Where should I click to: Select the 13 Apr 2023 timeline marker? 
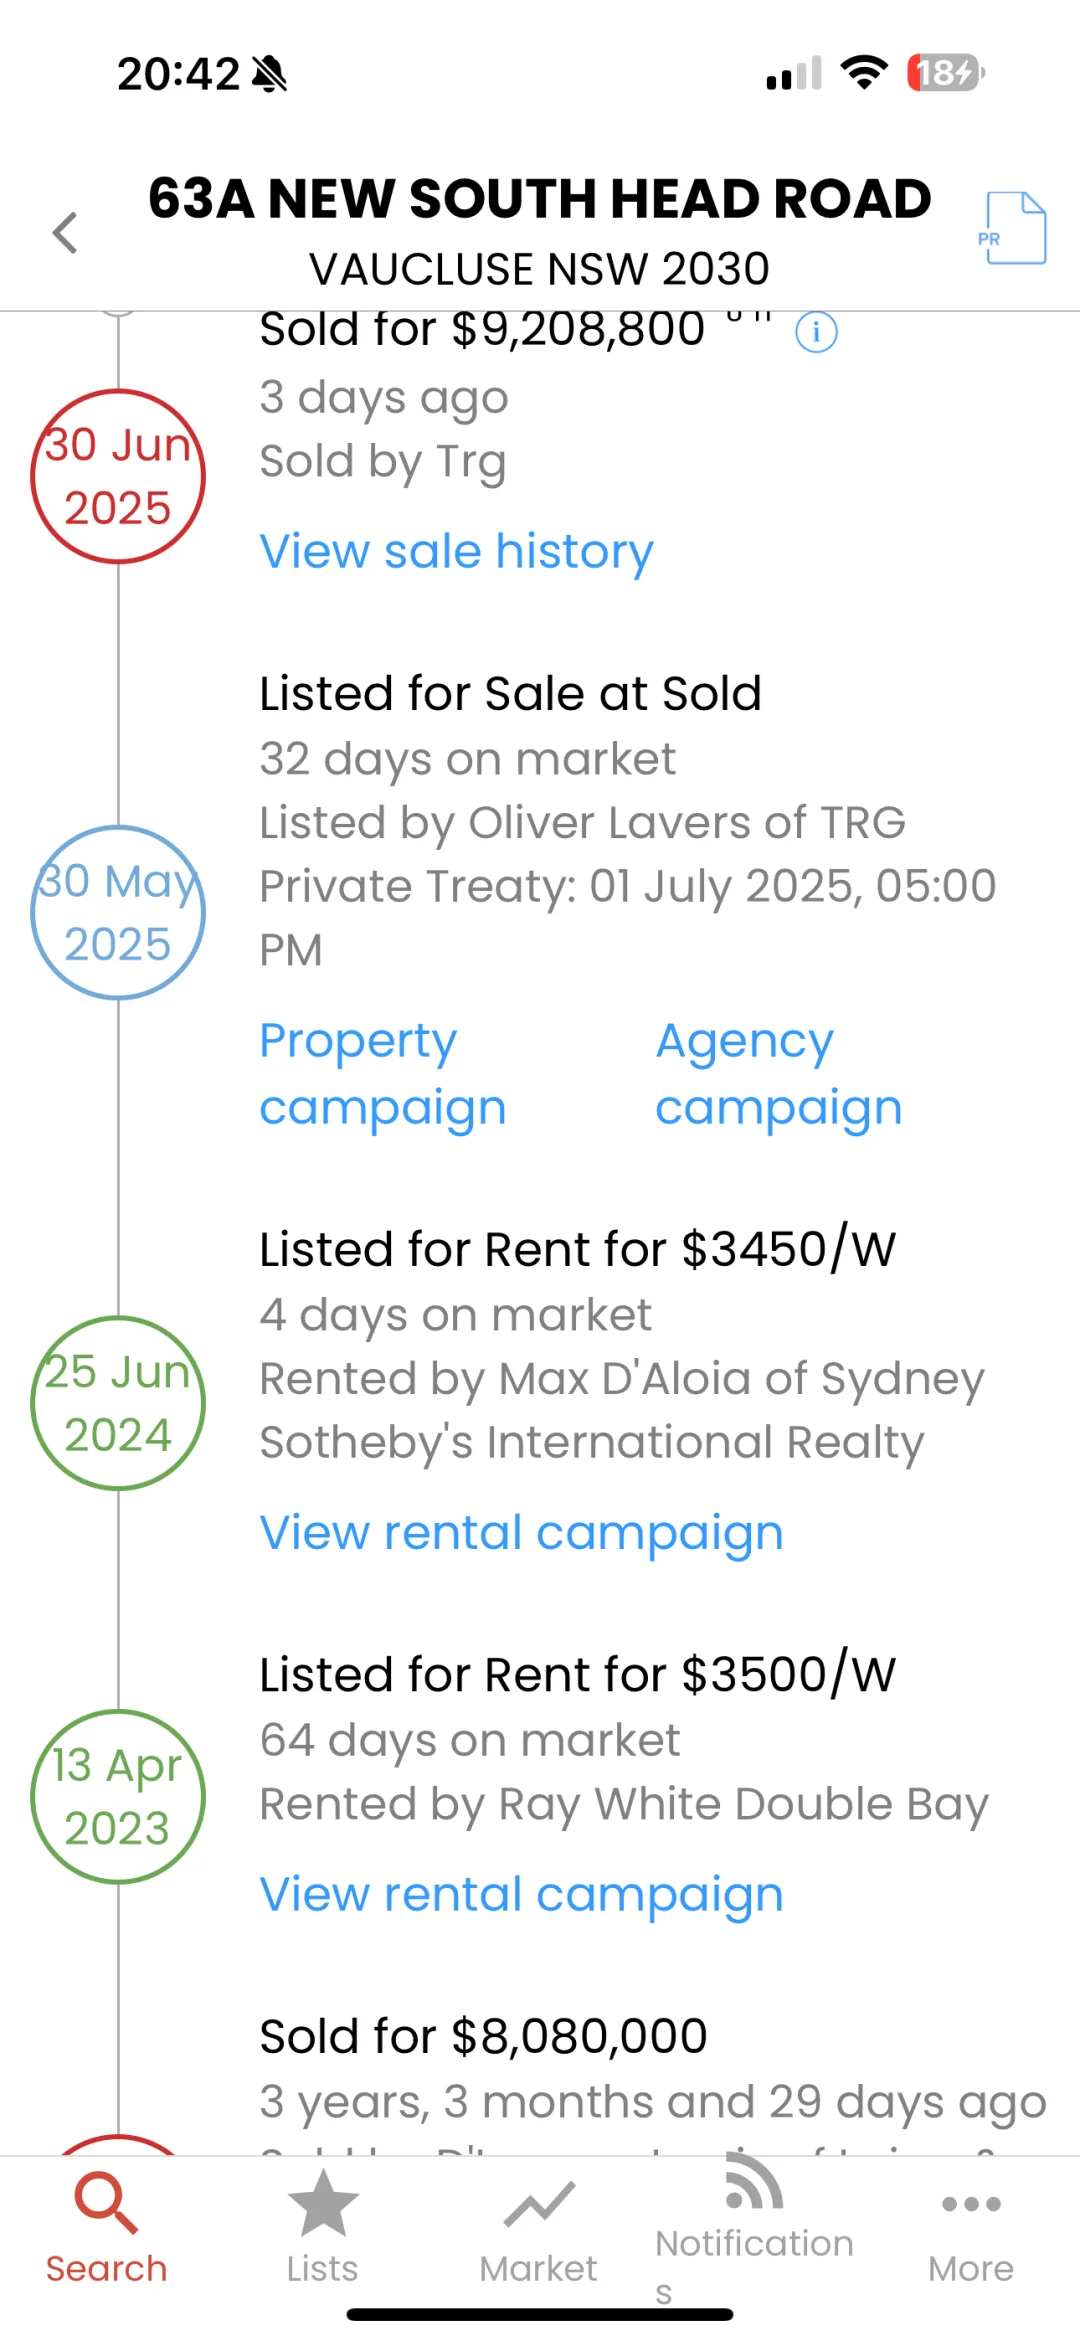tap(118, 1796)
